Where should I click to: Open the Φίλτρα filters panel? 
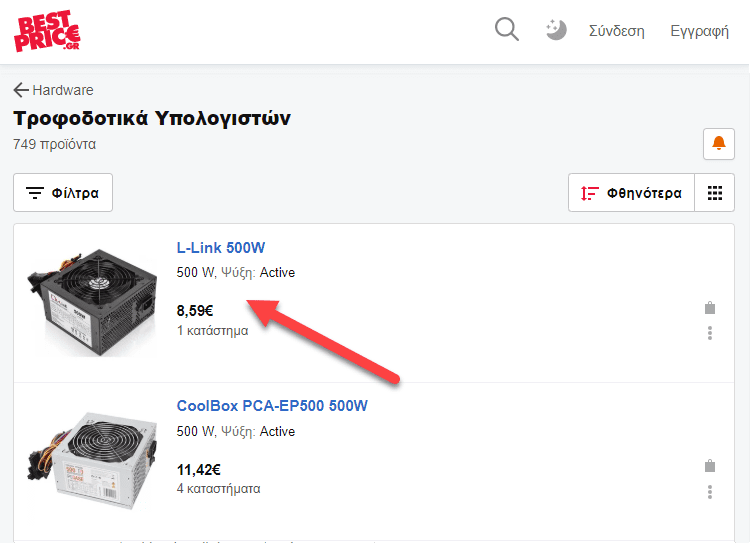(x=63, y=193)
